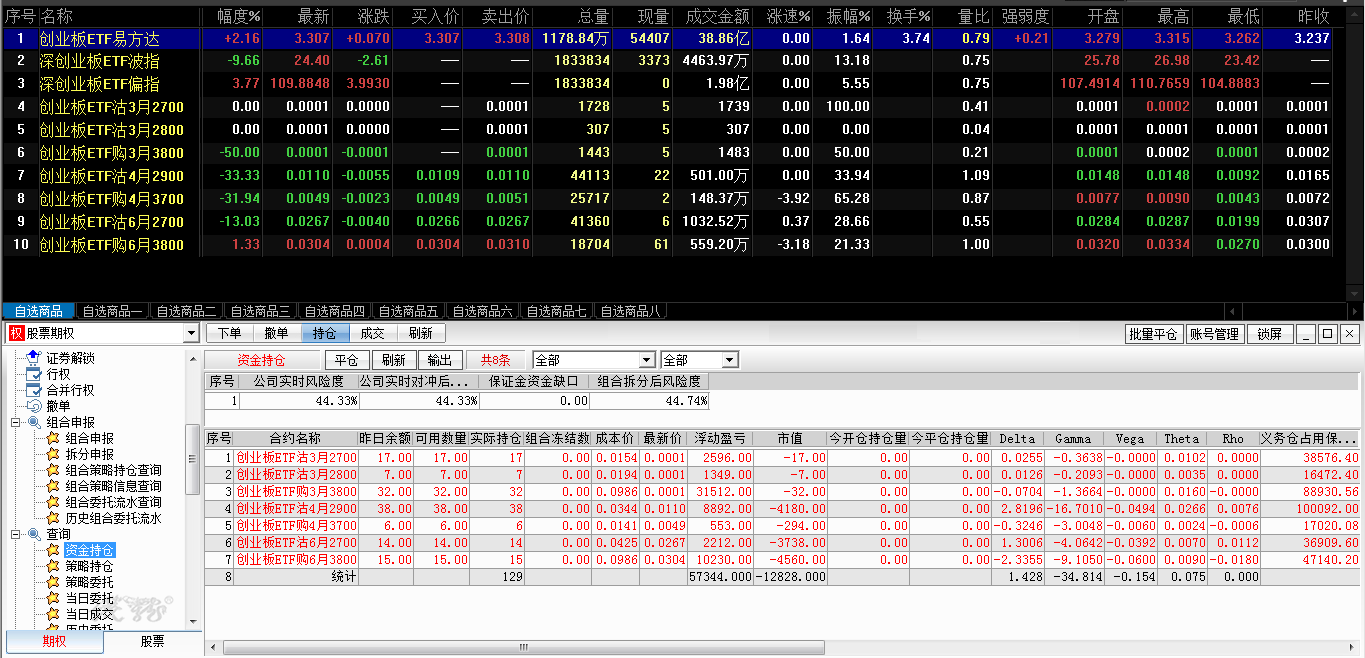This screenshot has height=658, width=1365.
Task: Switch to the 自选商品一 tab
Action: 112,311
